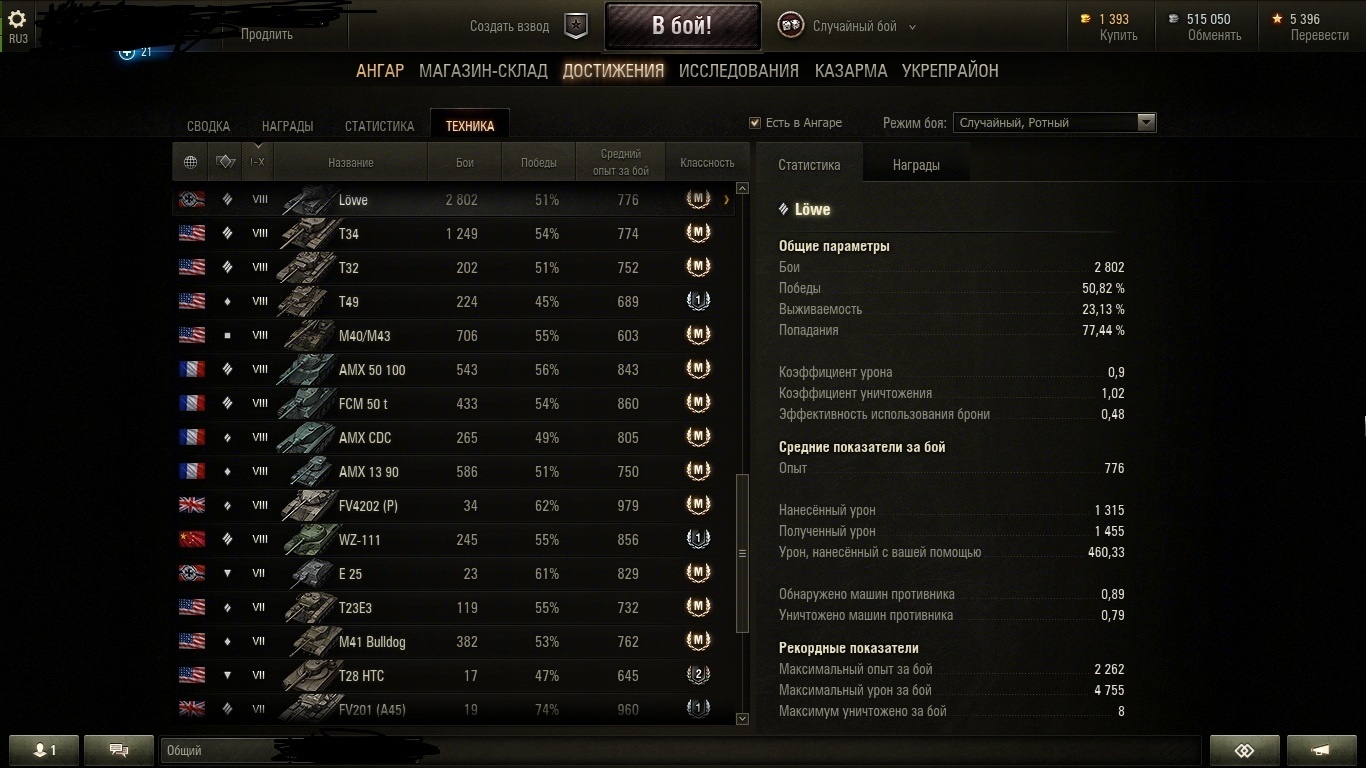Sort vehicles by vehicle type icon
The width and height of the screenshot is (1366, 768).
[x=225, y=162]
